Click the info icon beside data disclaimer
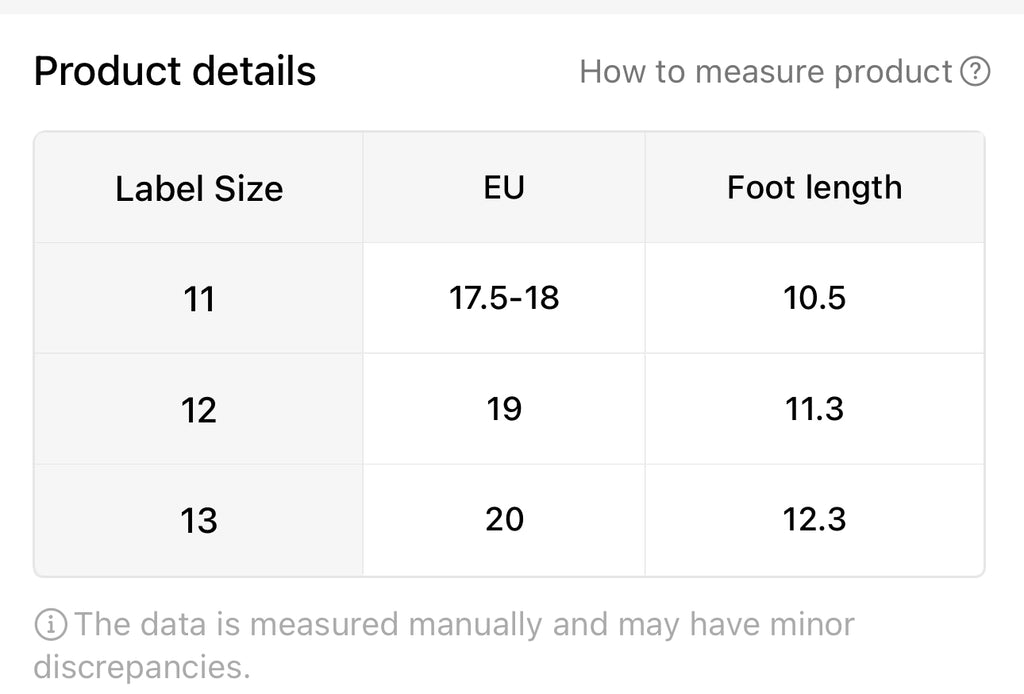The width and height of the screenshot is (1024, 694). coord(50,624)
